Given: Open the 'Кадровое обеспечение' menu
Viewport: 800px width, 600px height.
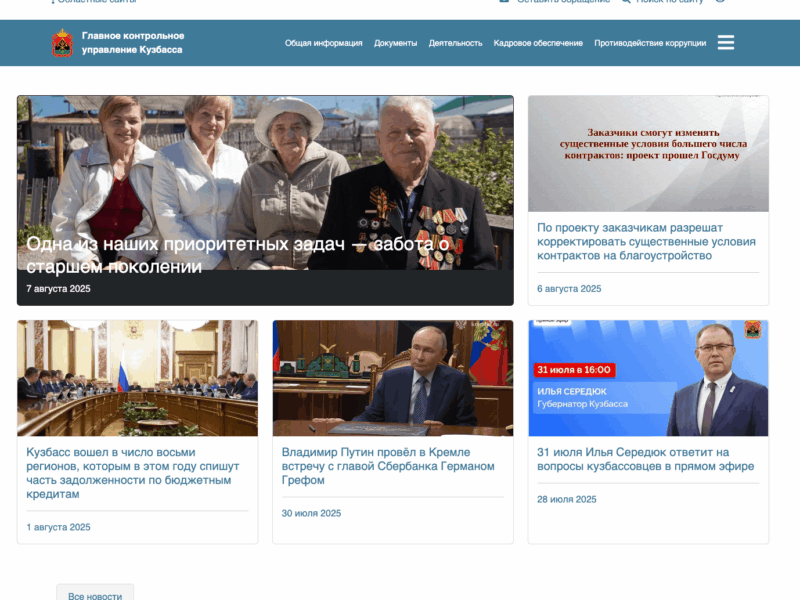Looking at the screenshot, I should tap(538, 43).
